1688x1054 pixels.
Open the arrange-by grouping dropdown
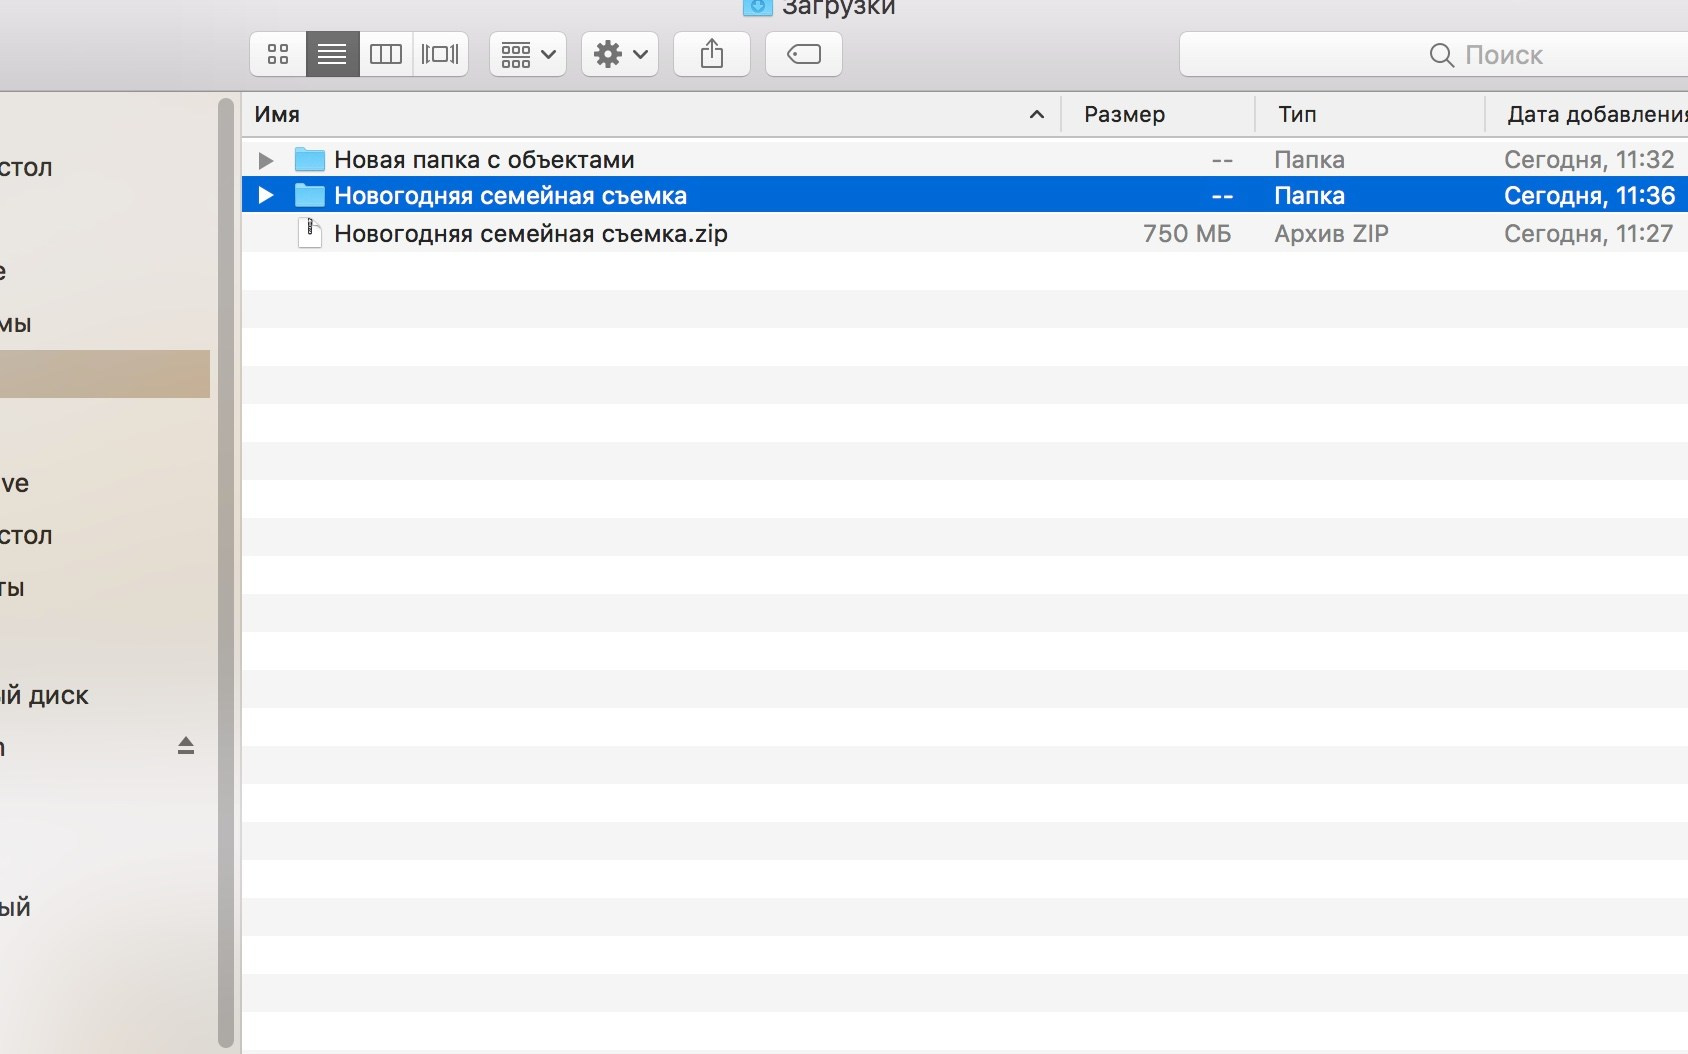[x=528, y=54]
